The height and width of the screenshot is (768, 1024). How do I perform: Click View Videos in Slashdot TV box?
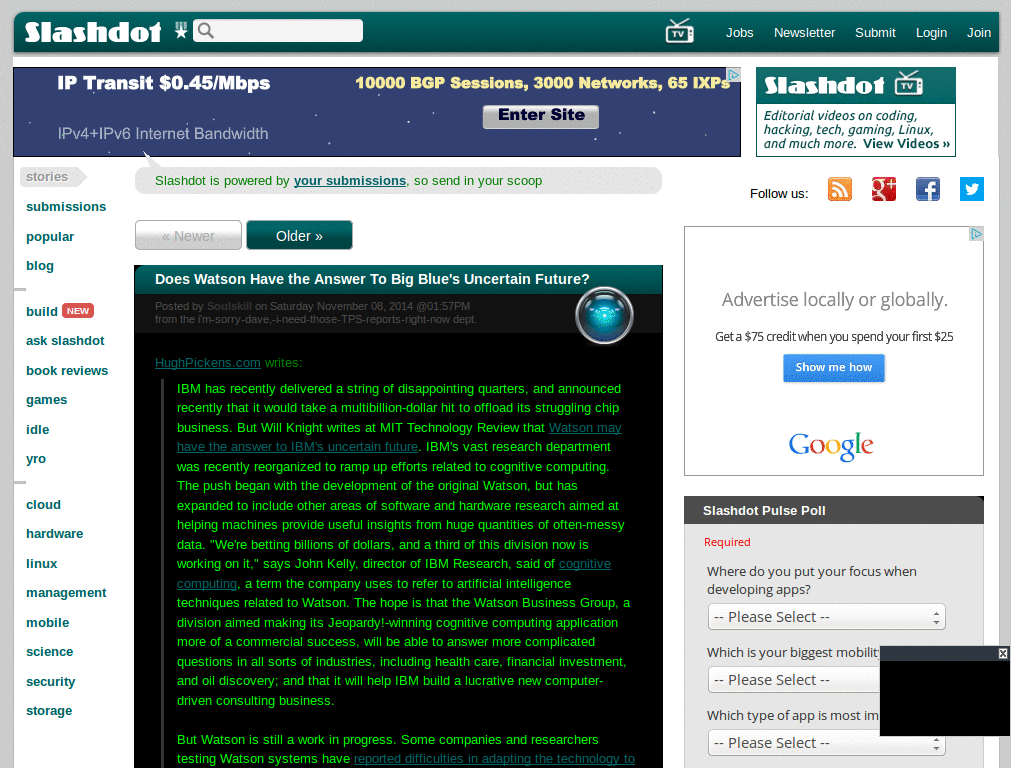(x=906, y=144)
